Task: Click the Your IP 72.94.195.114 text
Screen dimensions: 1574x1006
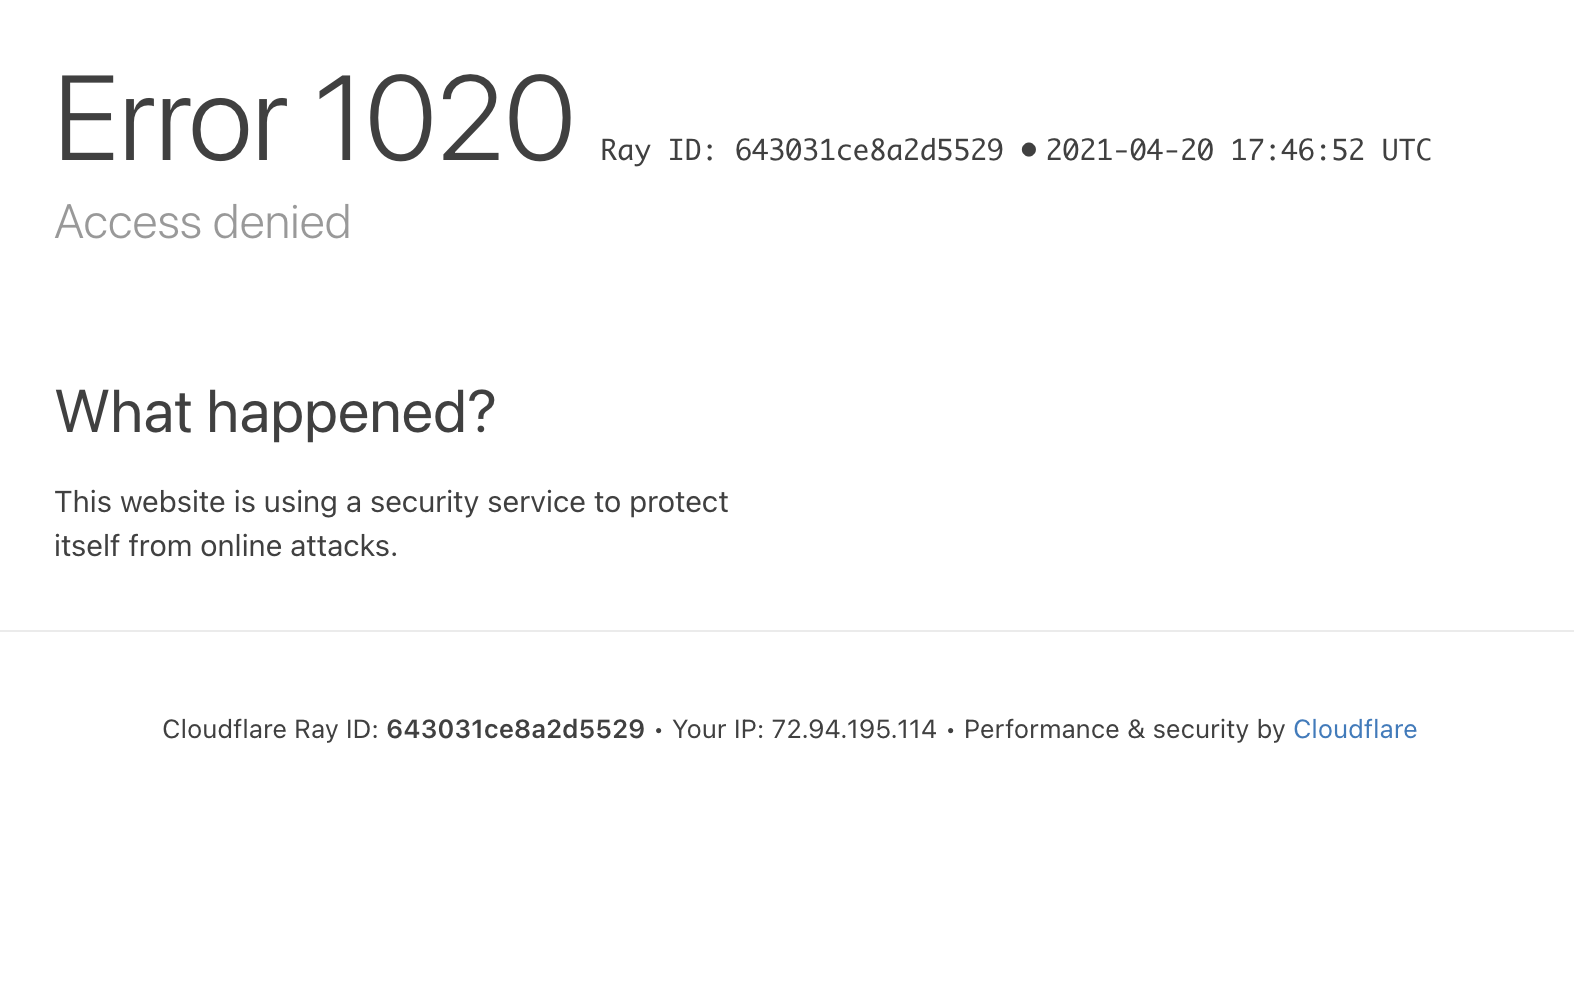Action: coord(804,729)
